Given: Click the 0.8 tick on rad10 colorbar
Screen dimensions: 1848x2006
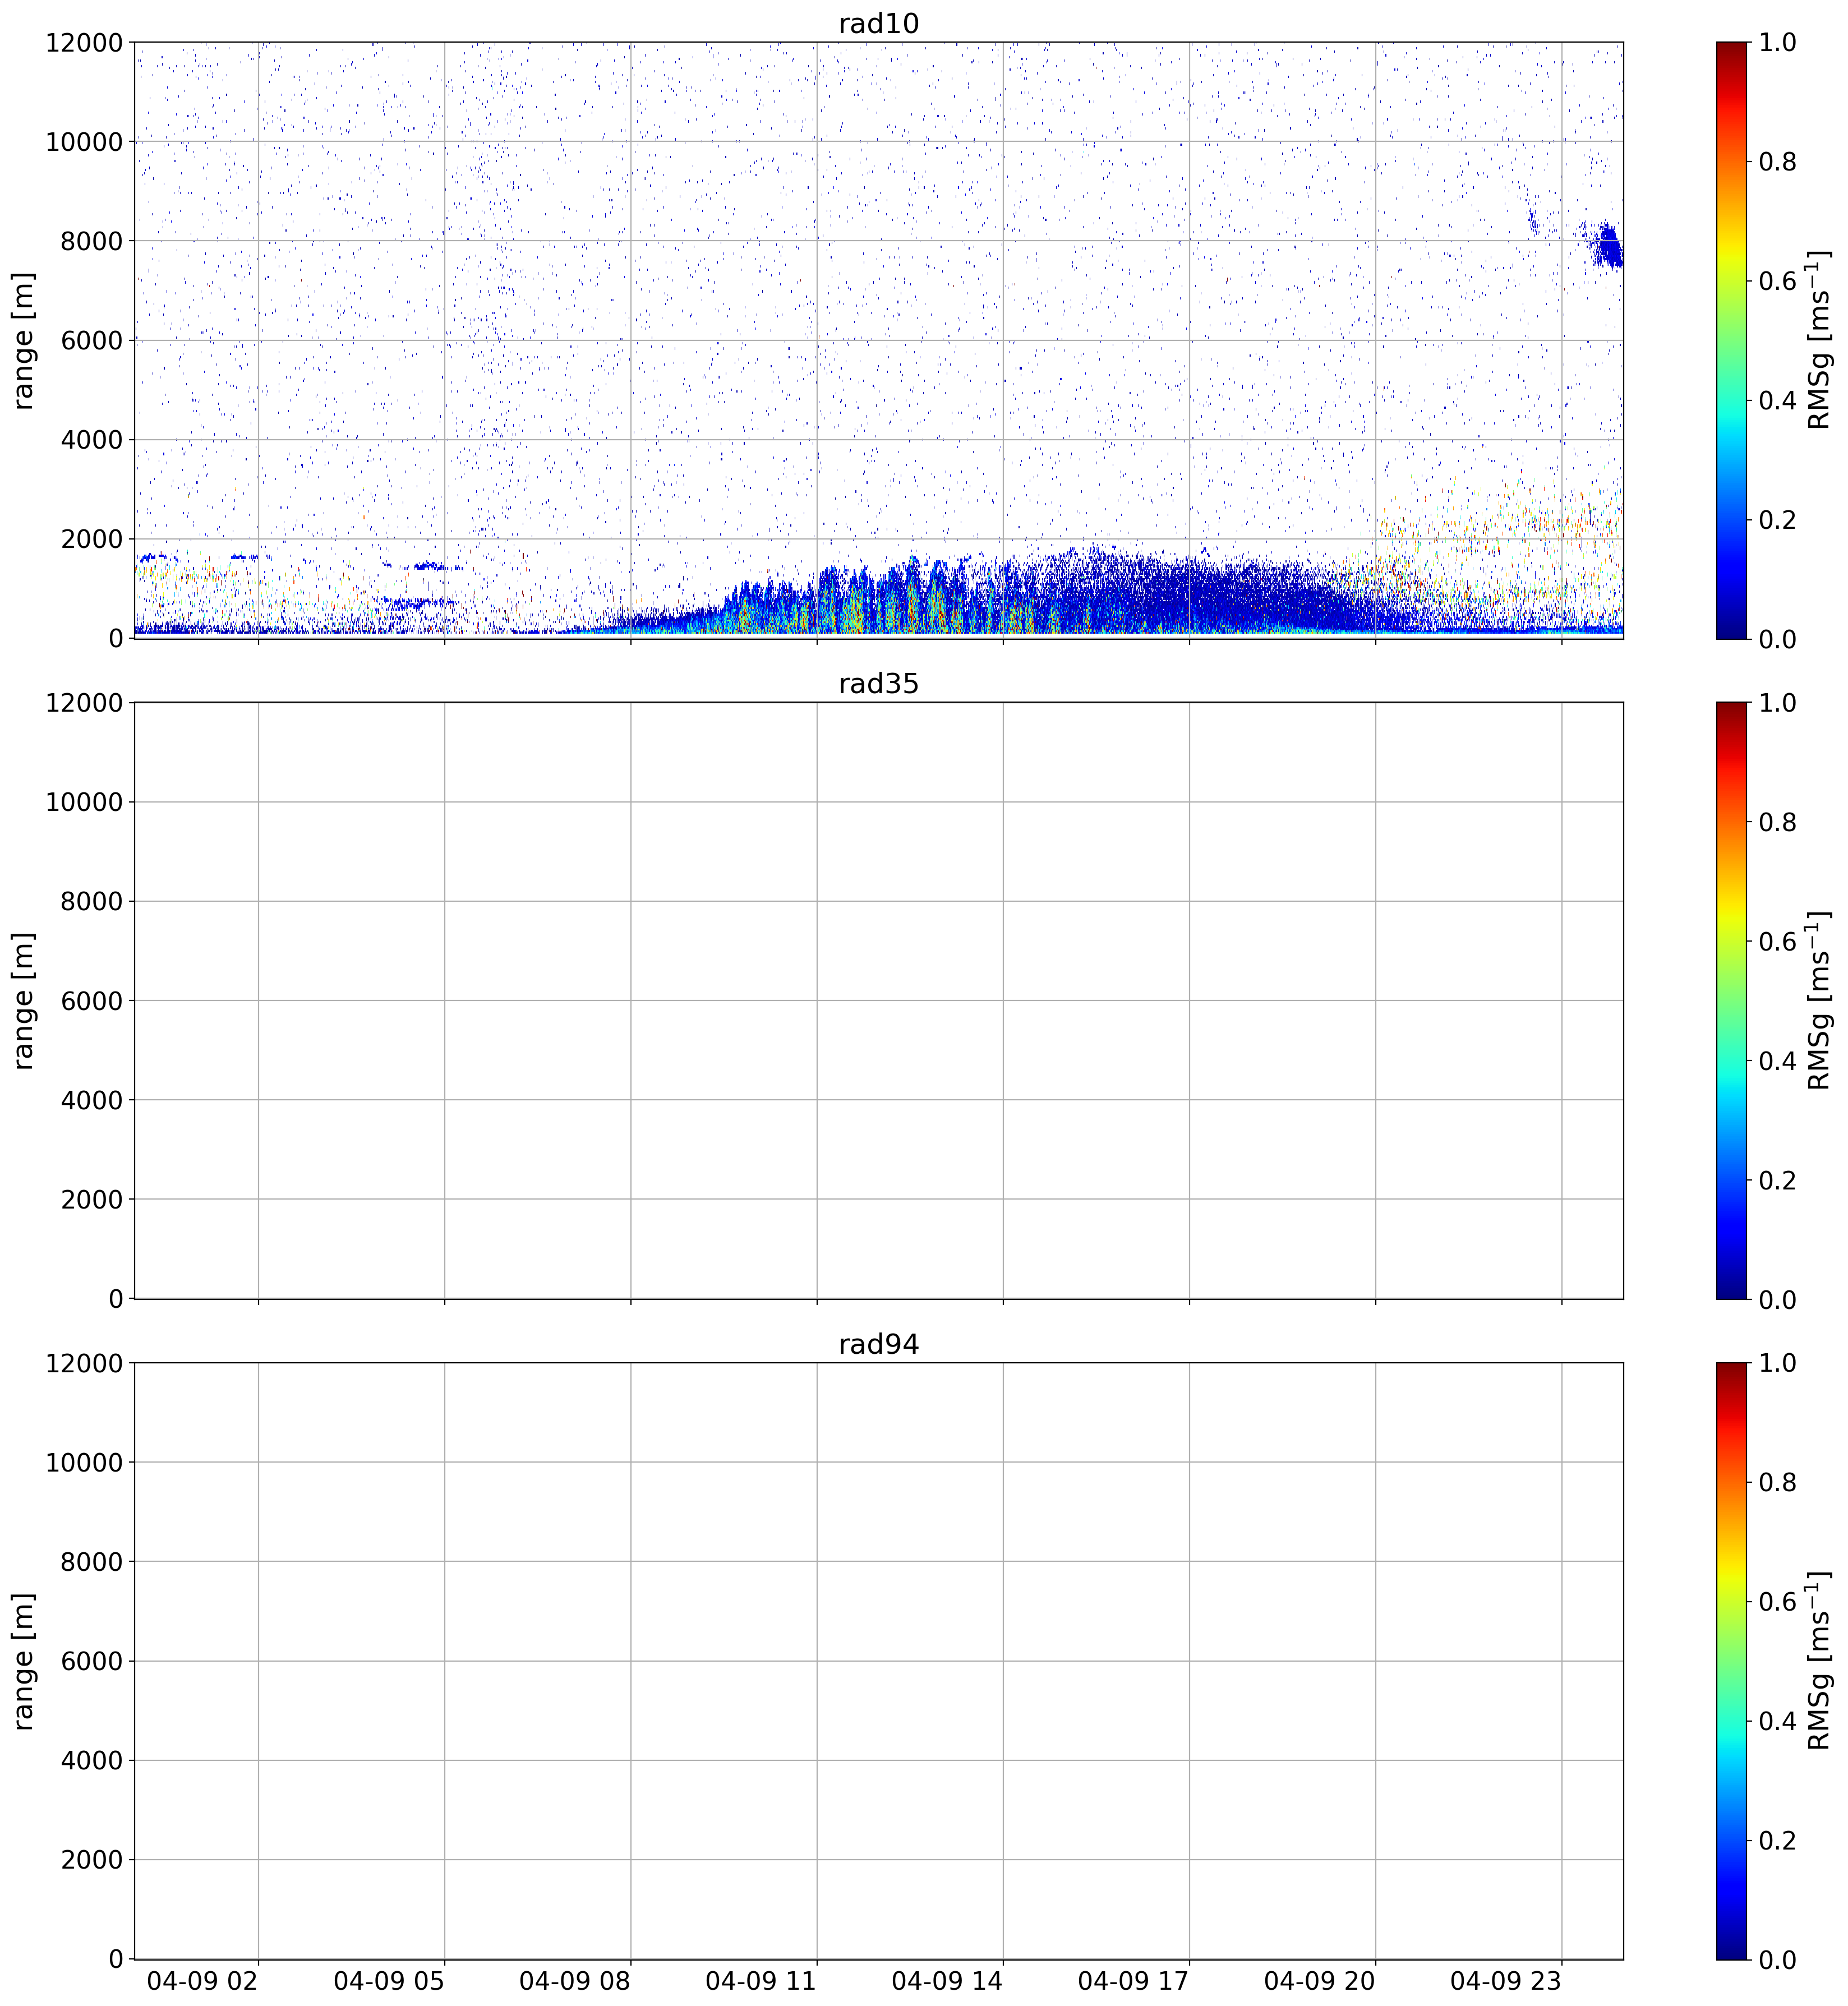Looking at the screenshot, I should tap(1777, 162).
